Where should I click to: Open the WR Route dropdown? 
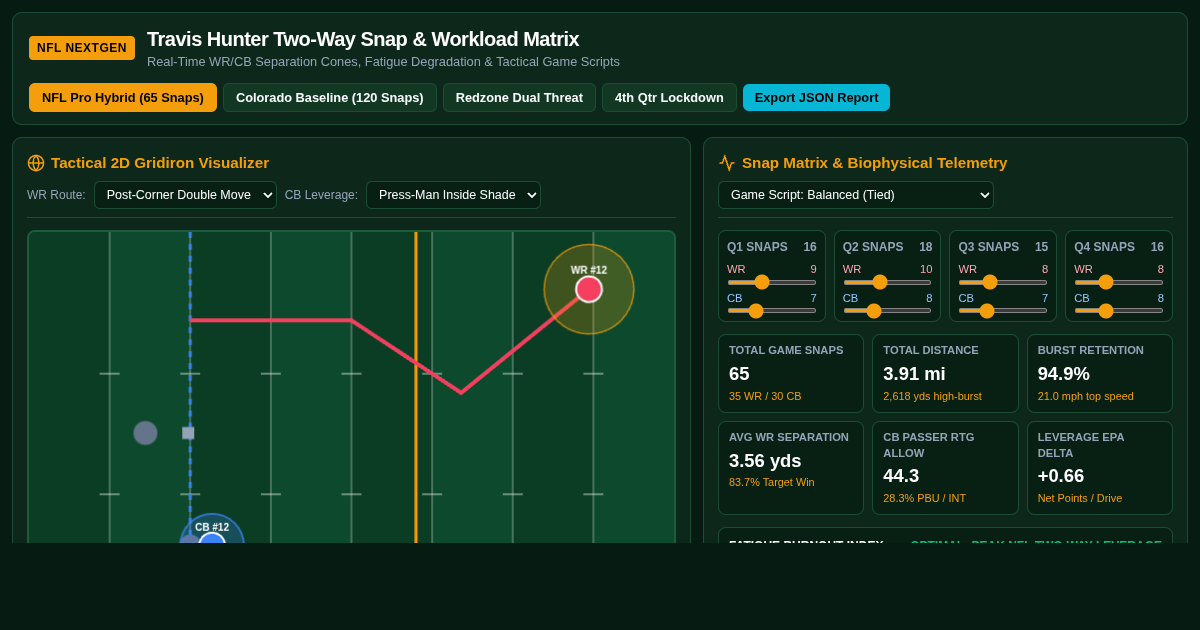185,195
